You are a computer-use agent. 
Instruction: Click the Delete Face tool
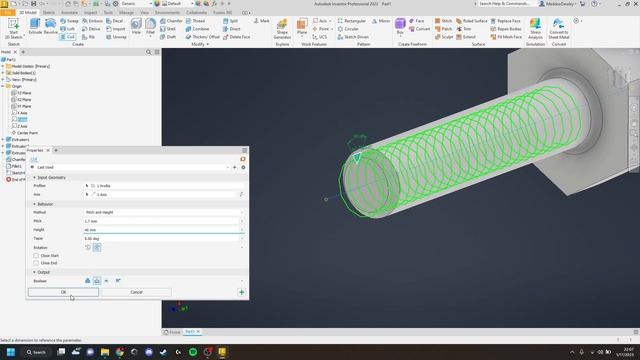(x=237, y=37)
